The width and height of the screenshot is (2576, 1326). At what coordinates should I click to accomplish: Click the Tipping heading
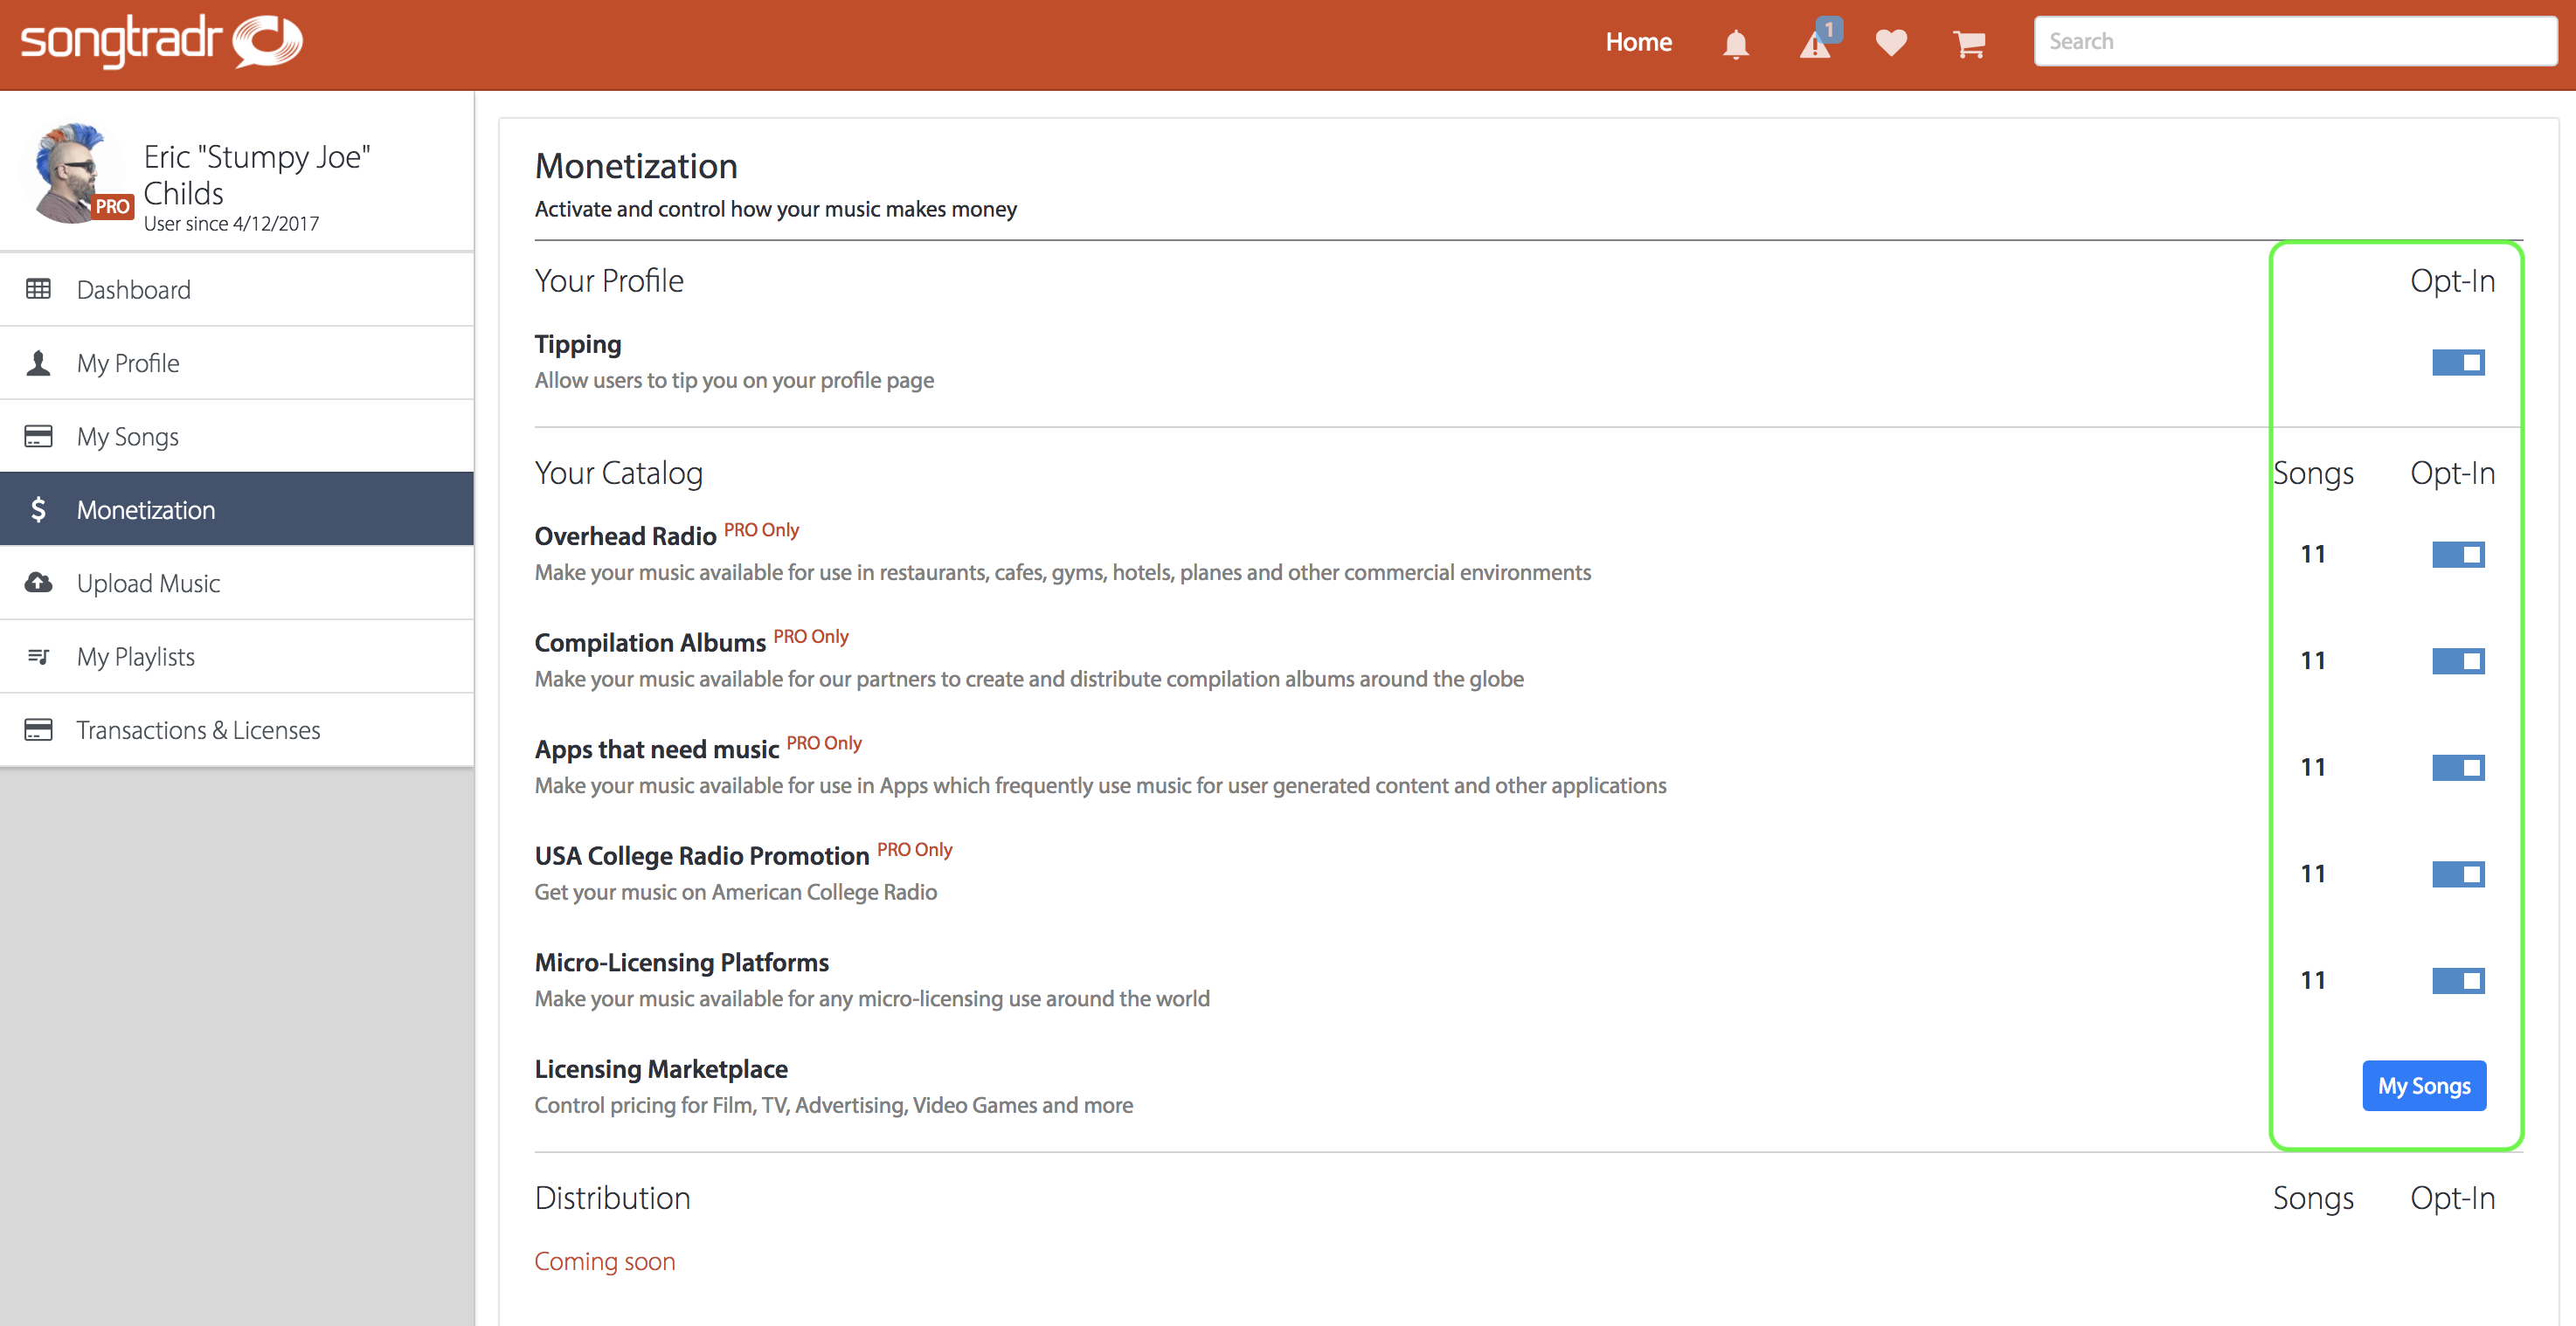pyautogui.click(x=578, y=344)
